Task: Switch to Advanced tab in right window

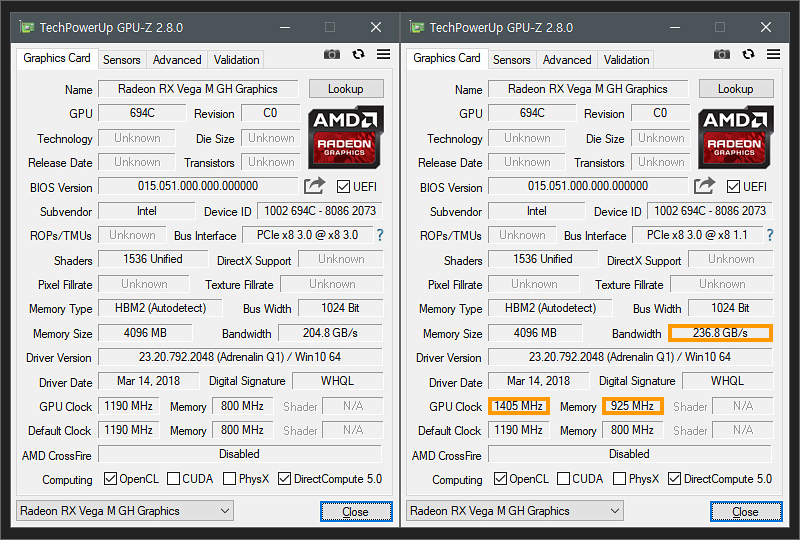Action: (567, 60)
